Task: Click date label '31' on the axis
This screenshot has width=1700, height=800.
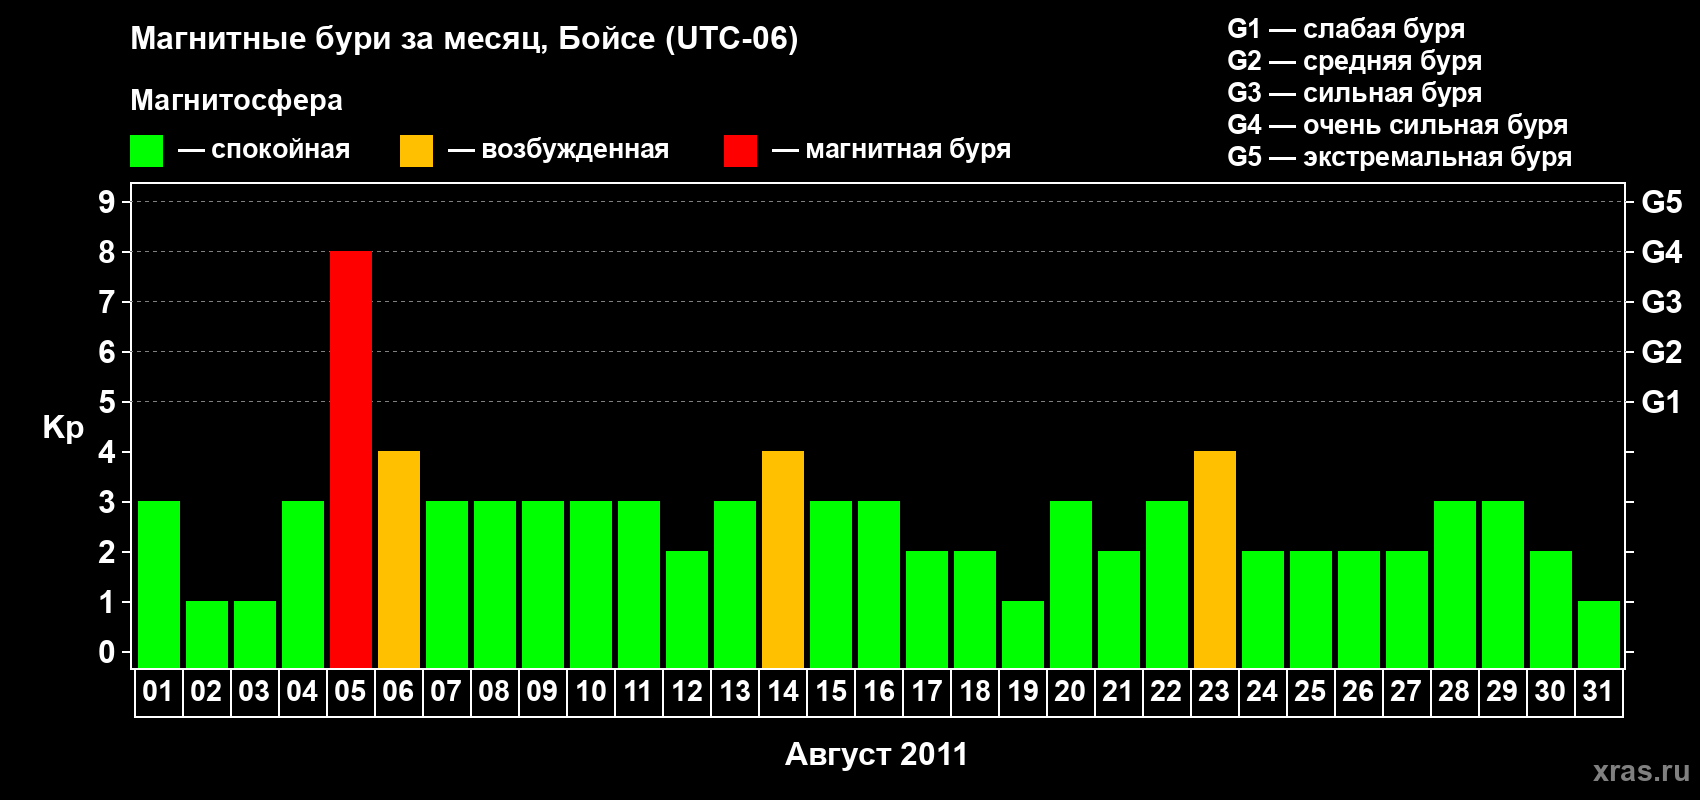Action: point(1598,691)
